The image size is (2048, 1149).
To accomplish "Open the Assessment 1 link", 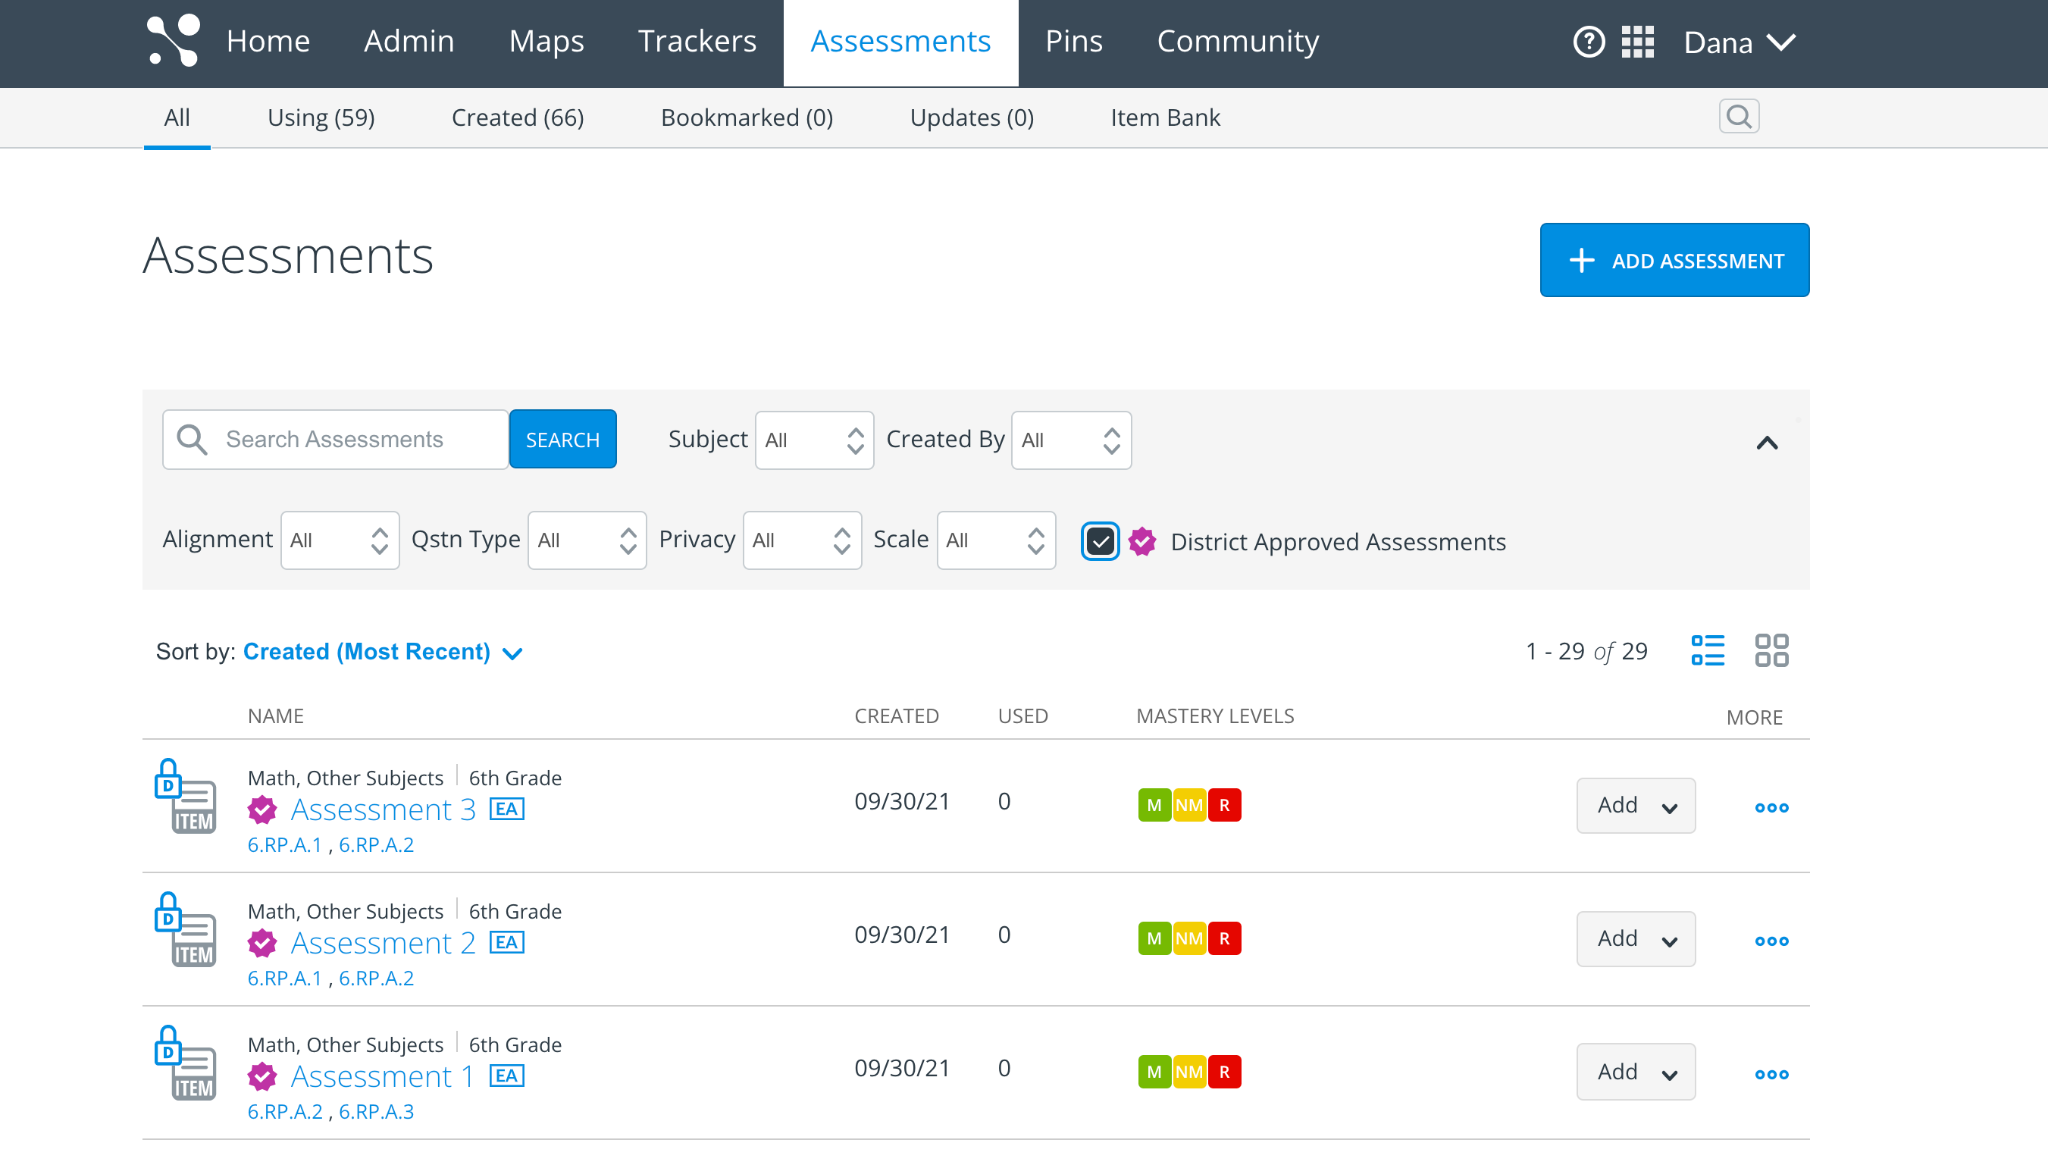I will [382, 1076].
